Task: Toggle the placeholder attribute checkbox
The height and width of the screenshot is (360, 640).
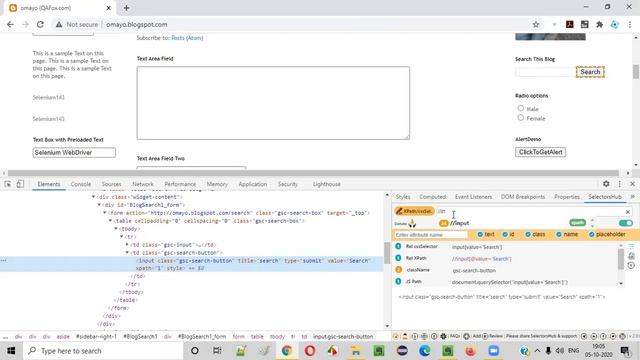Action: (591, 234)
